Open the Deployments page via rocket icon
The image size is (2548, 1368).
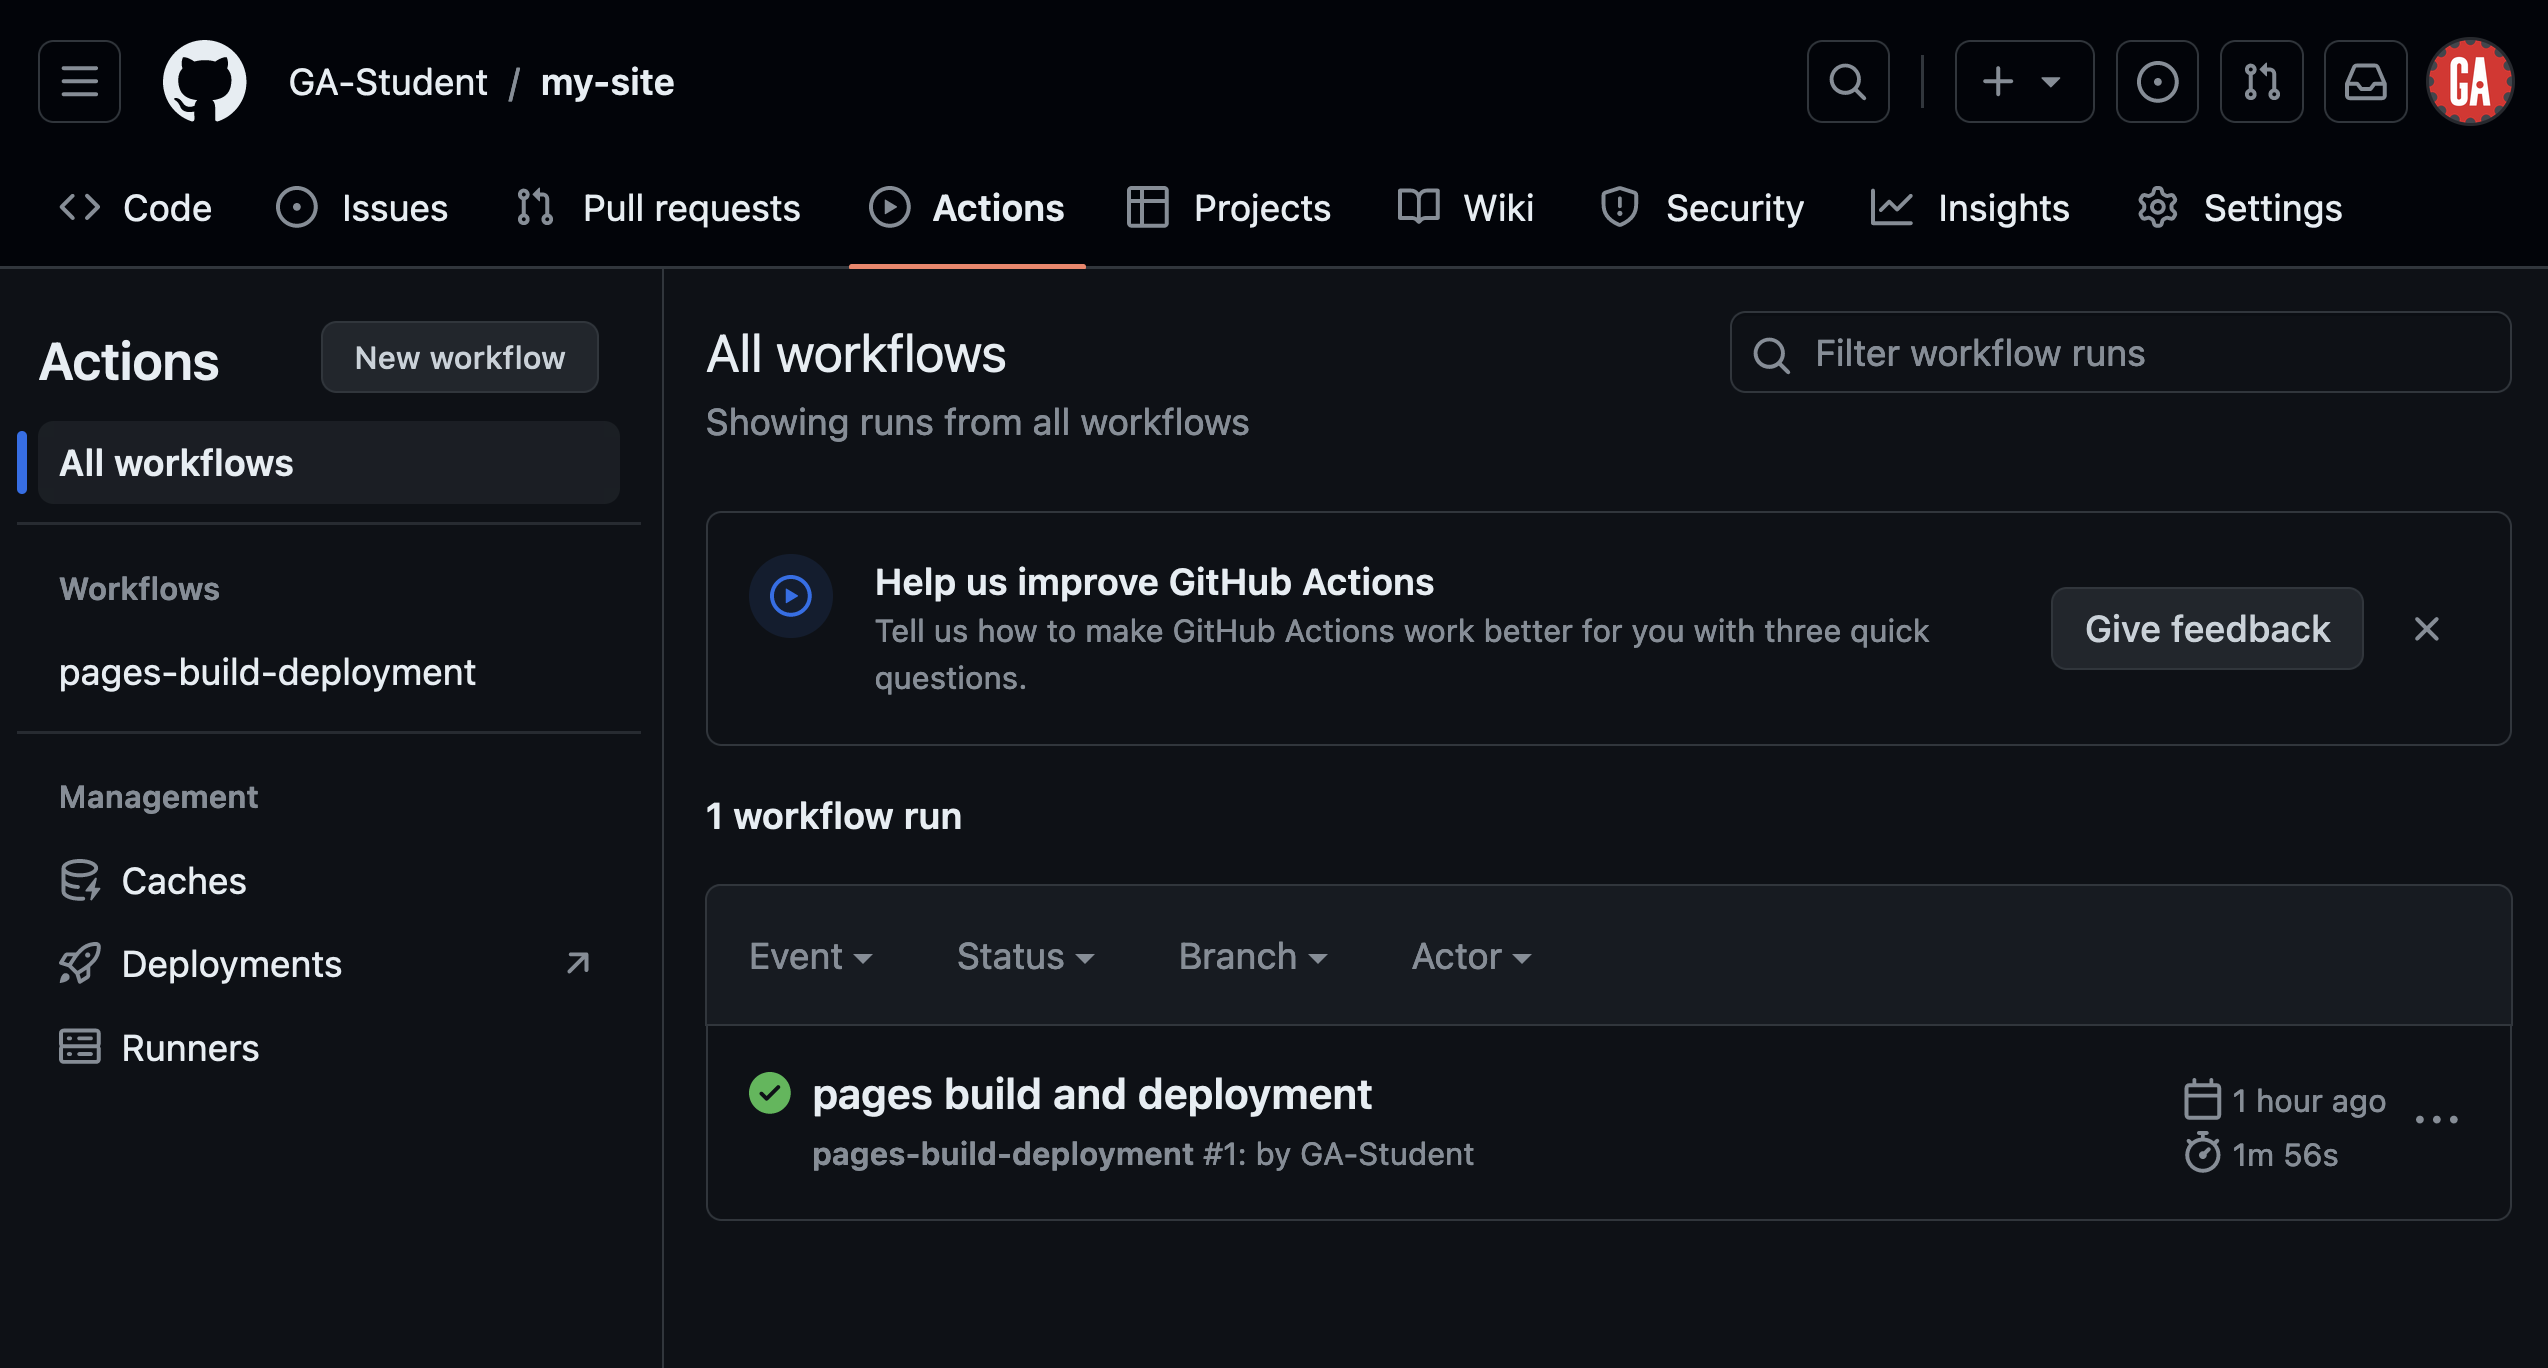tap(230, 963)
